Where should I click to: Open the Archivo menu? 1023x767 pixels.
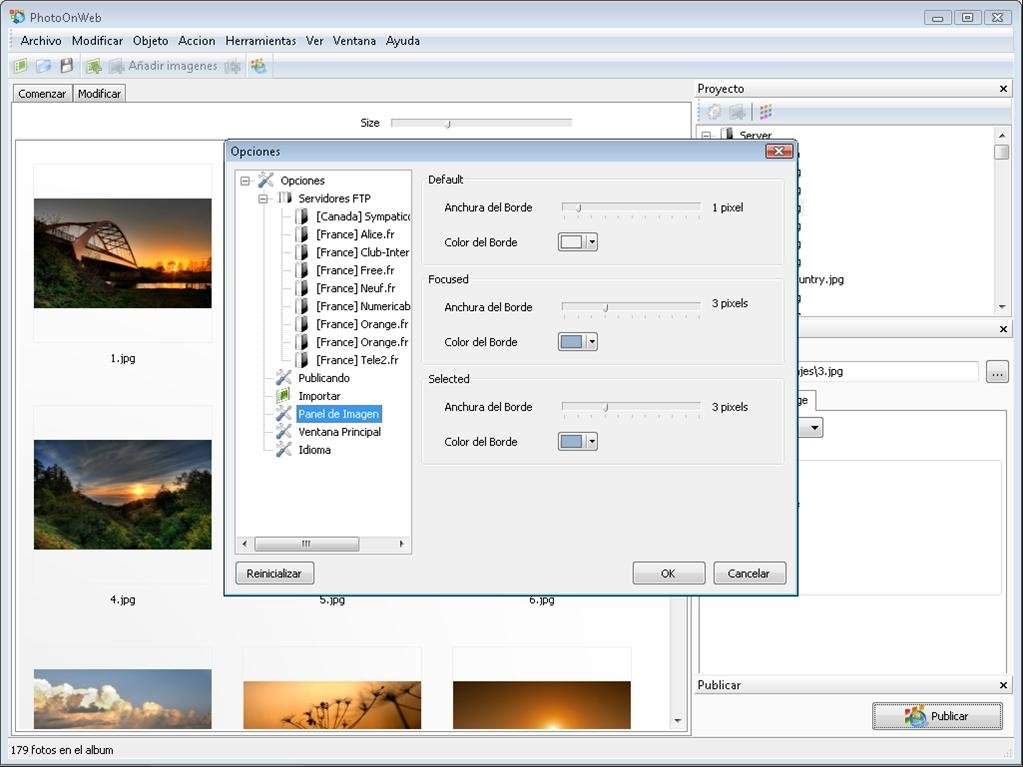41,40
